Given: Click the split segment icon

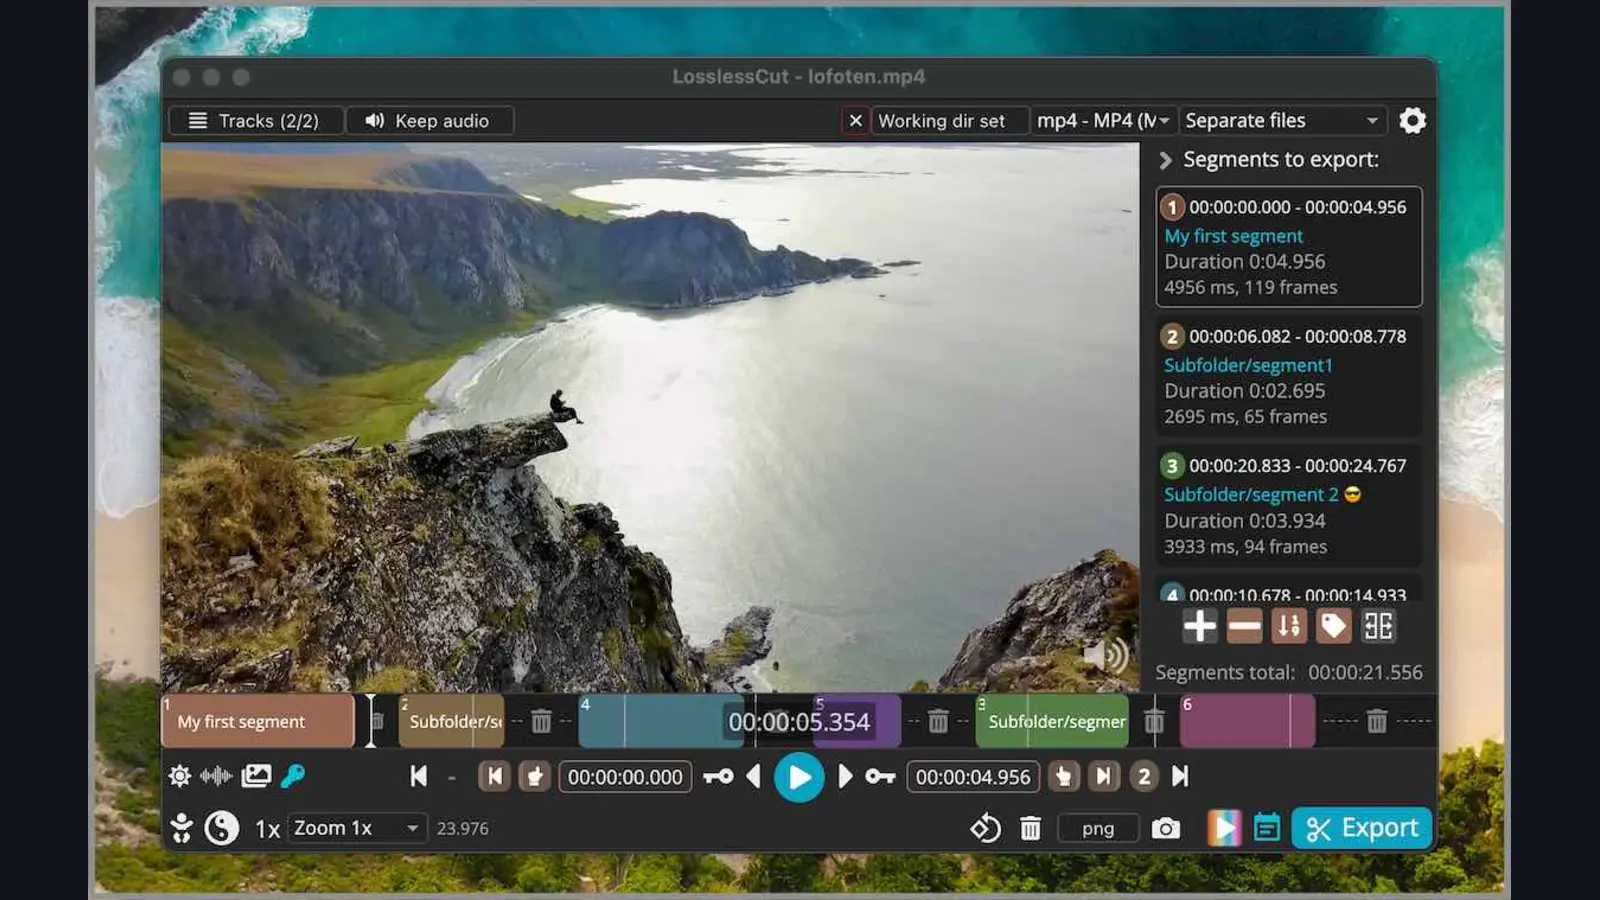Looking at the screenshot, I should [x=1378, y=626].
